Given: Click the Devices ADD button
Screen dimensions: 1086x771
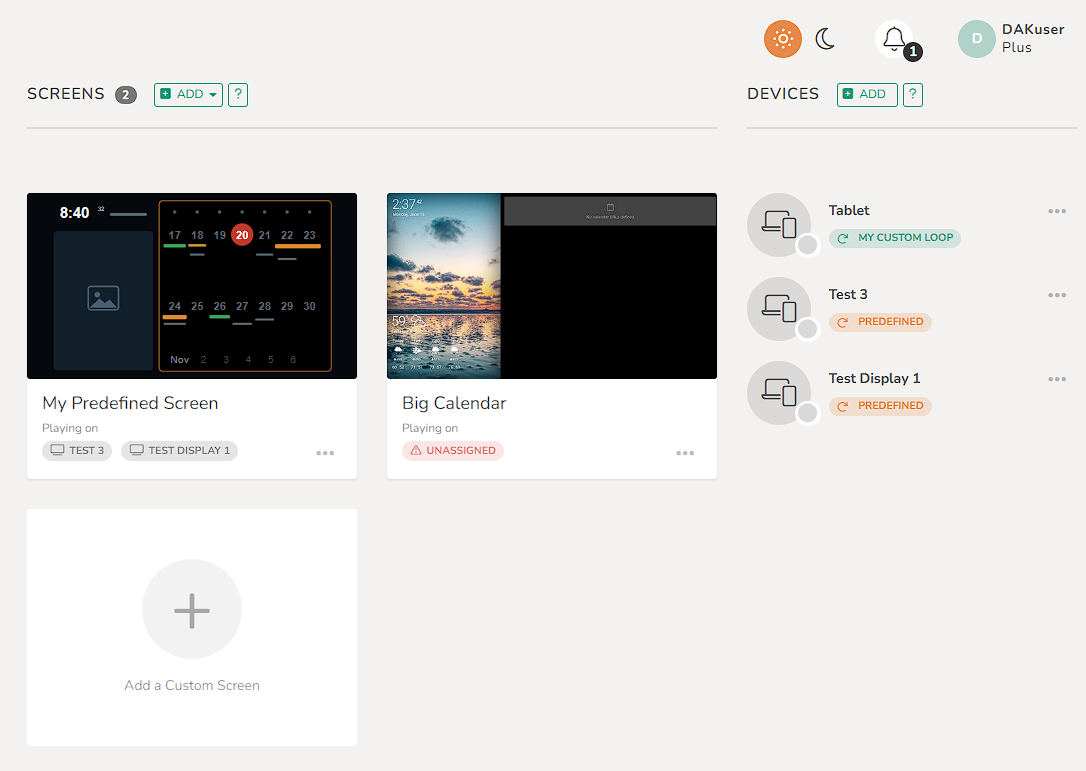Looking at the screenshot, I should [x=867, y=94].
